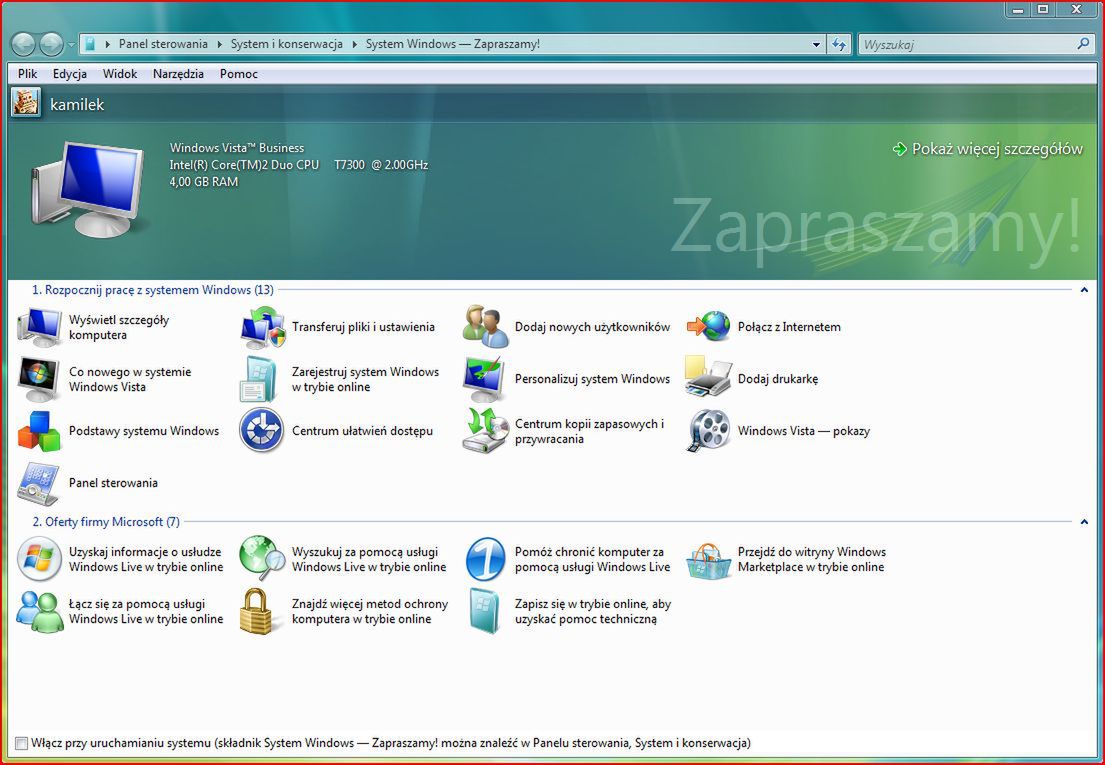Click the Rozpocznij pracę z systemem Windows heading
This screenshot has width=1105, height=765.
coord(153,290)
